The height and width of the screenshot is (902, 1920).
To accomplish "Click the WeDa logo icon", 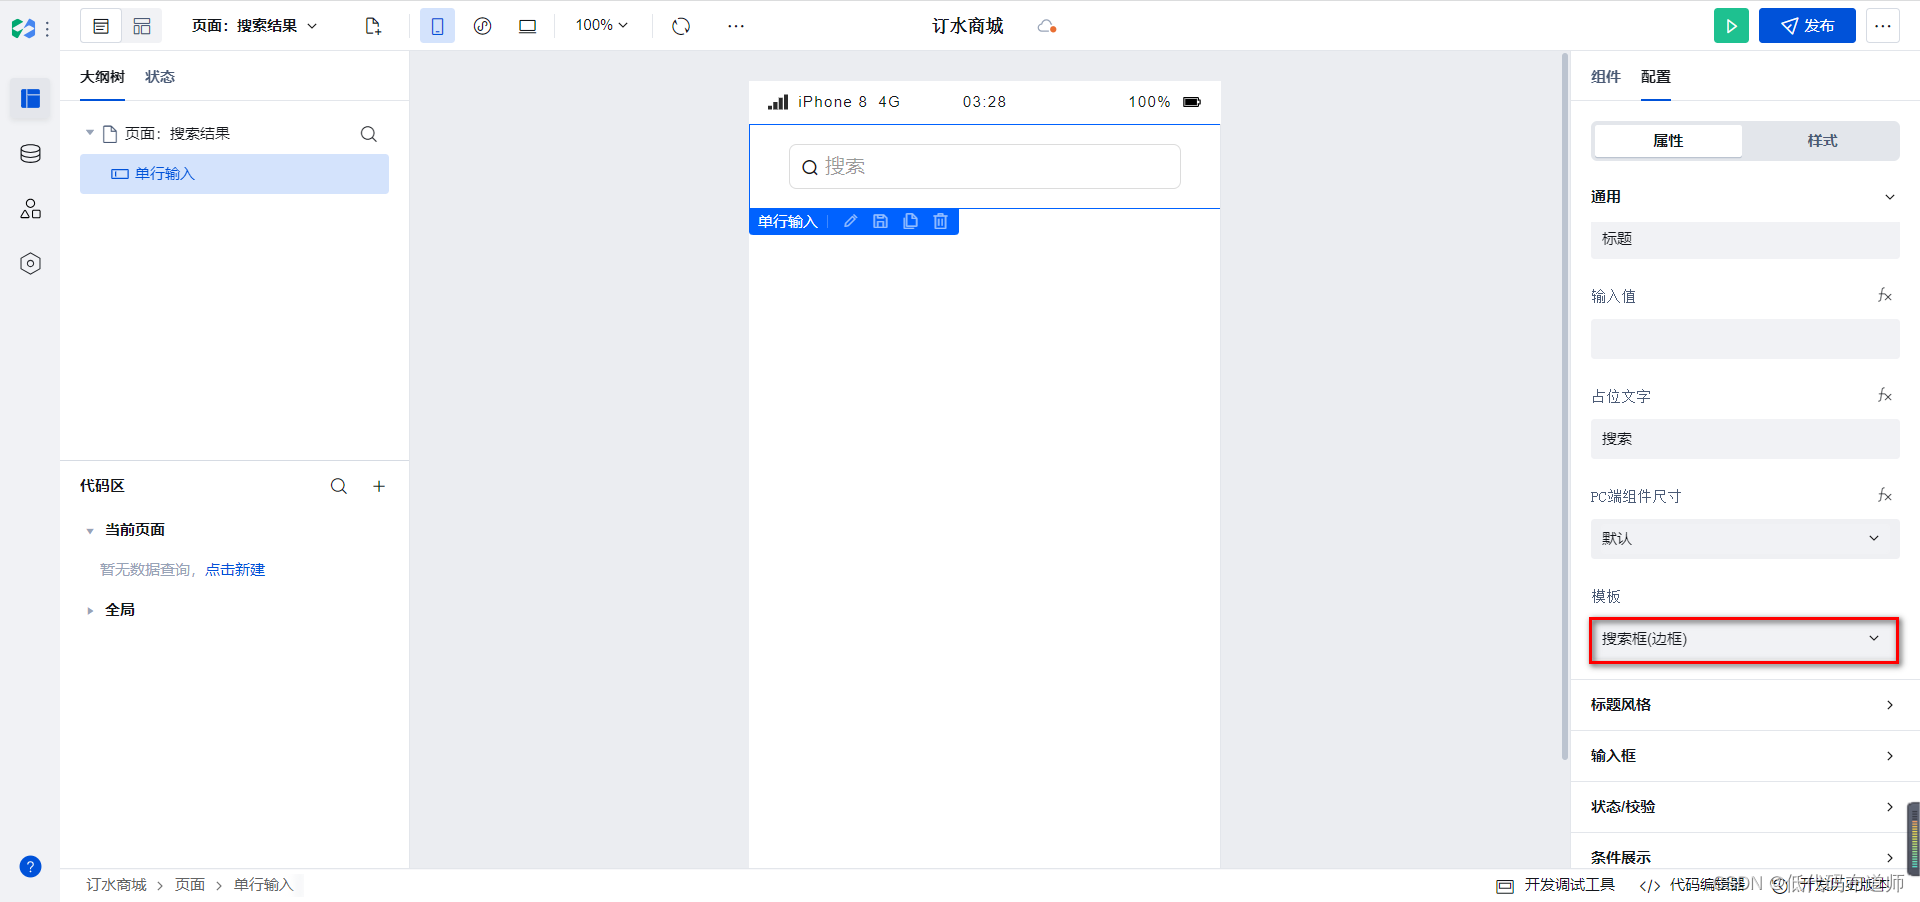I will [24, 29].
